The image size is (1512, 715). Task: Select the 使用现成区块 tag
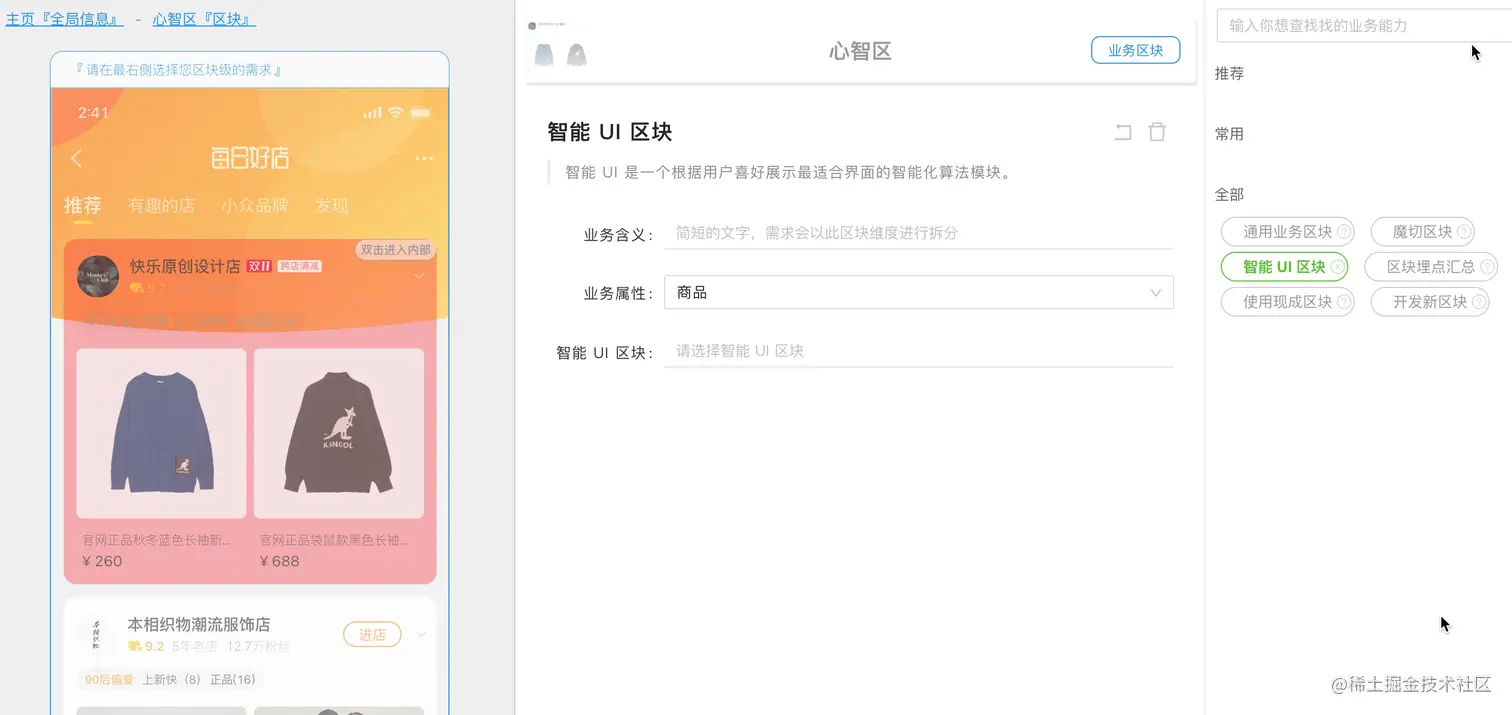[x=1288, y=302]
